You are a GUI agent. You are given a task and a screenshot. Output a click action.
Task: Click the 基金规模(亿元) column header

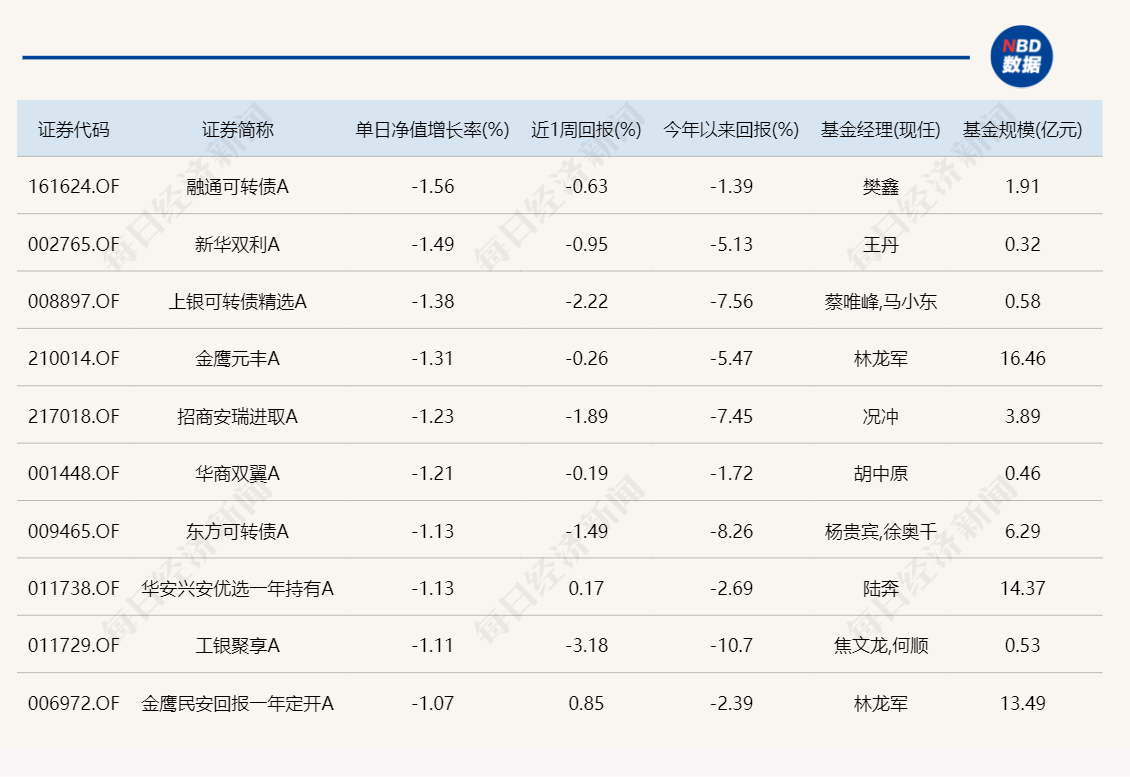[1022, 130]
